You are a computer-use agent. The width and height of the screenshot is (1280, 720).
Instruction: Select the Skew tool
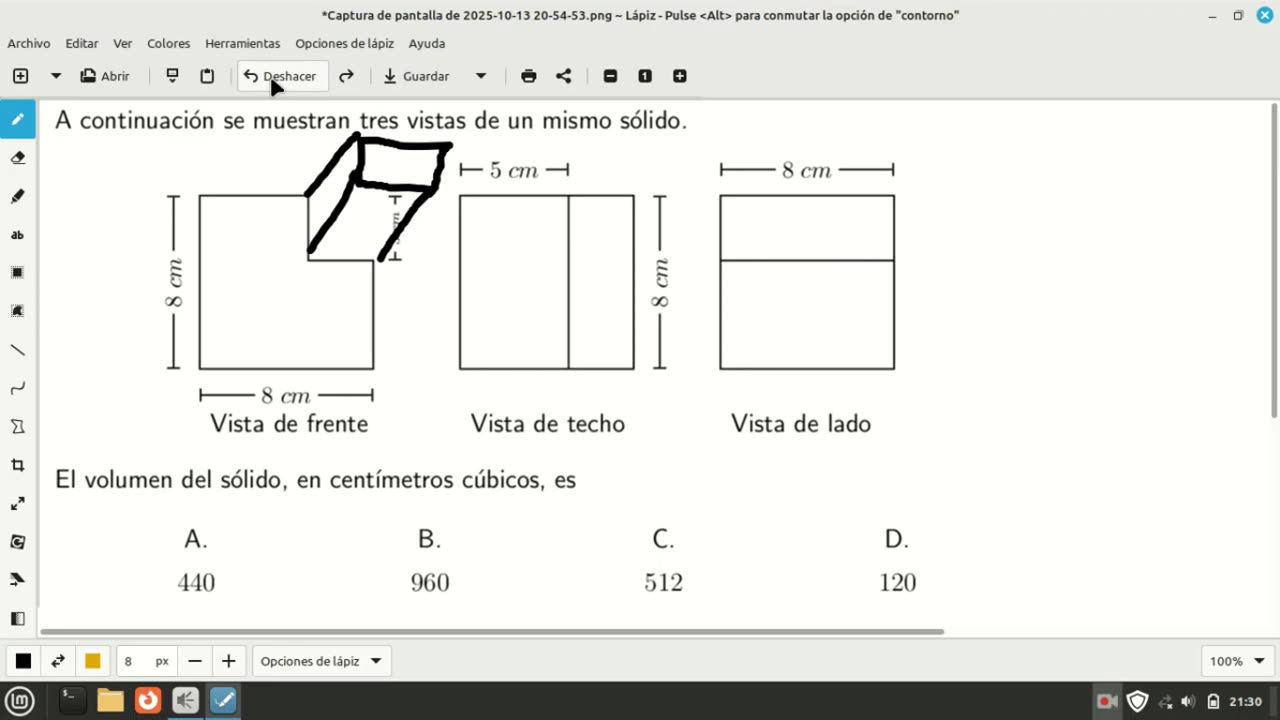(x=18, y=580)
